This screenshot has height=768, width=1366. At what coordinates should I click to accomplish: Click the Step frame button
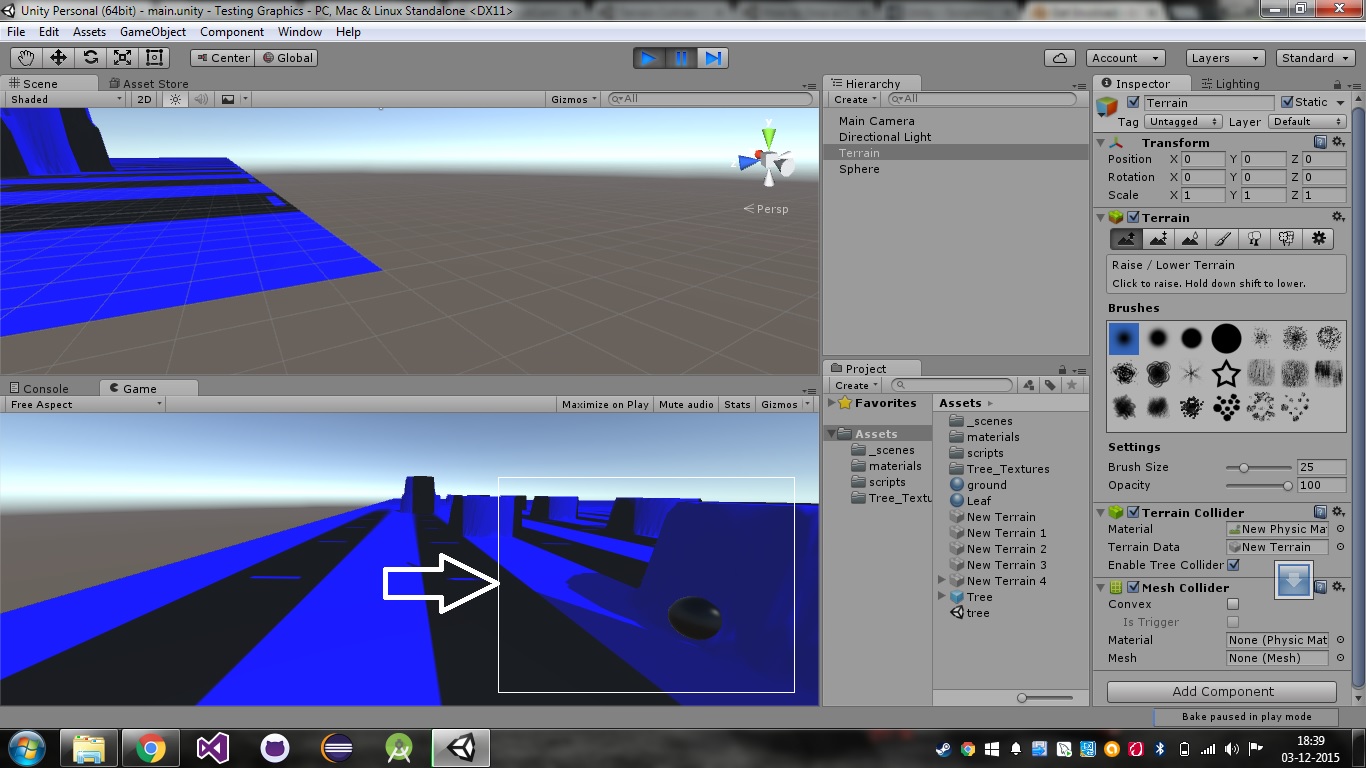(713, 58)
